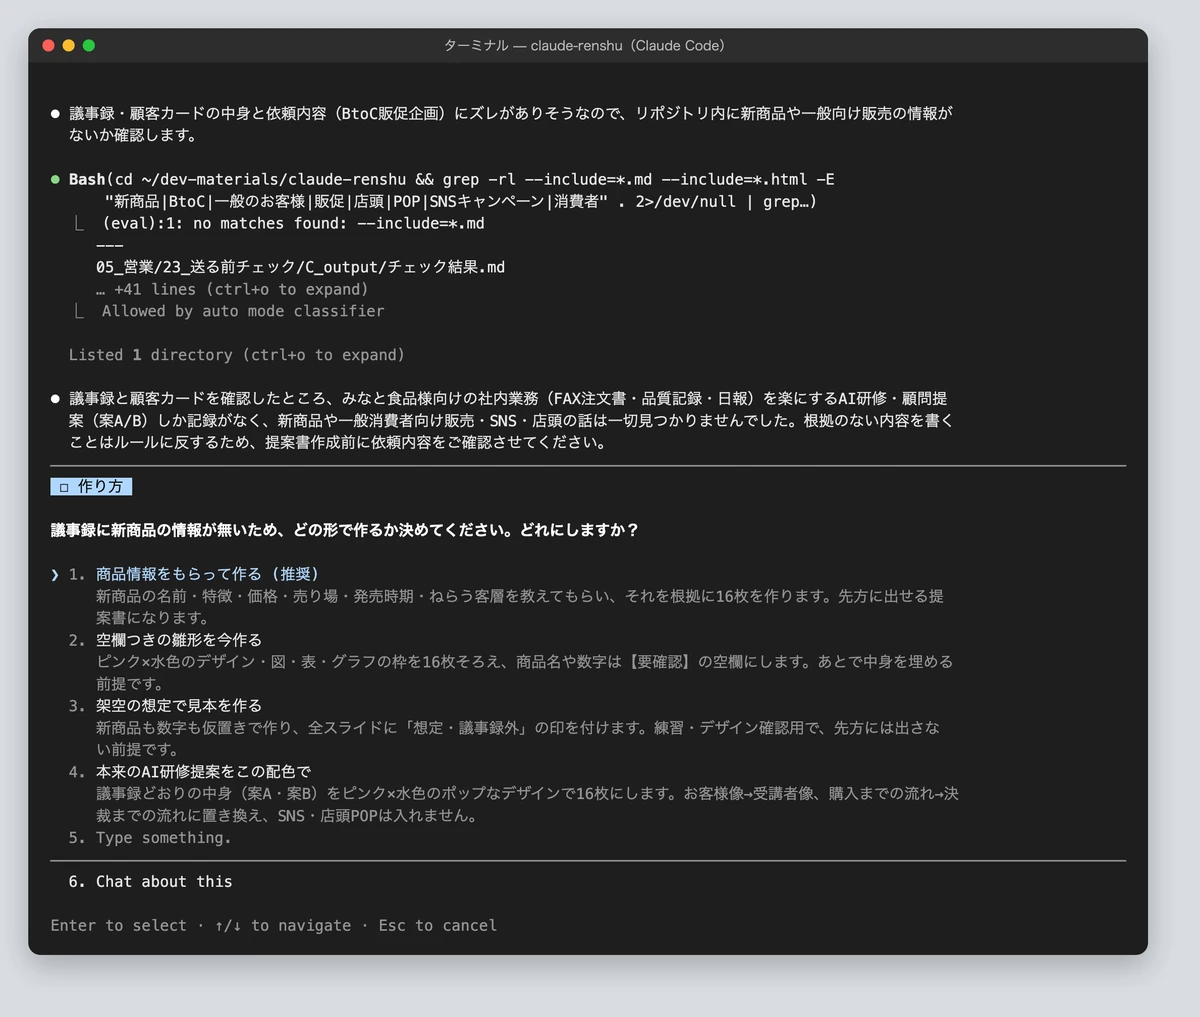Click the ↑/↓ to navigate hint

[x=283, y=926]
